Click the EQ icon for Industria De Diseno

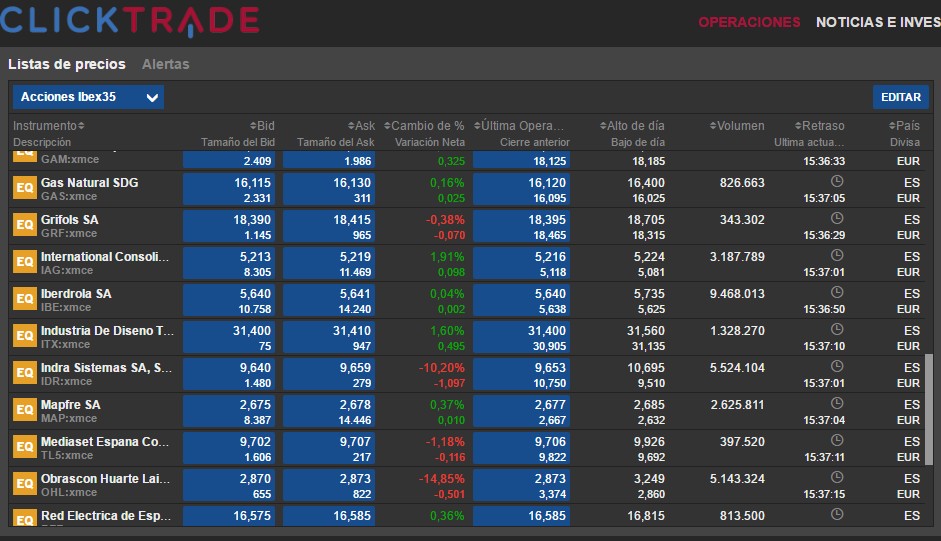click(x=25, y=336)
